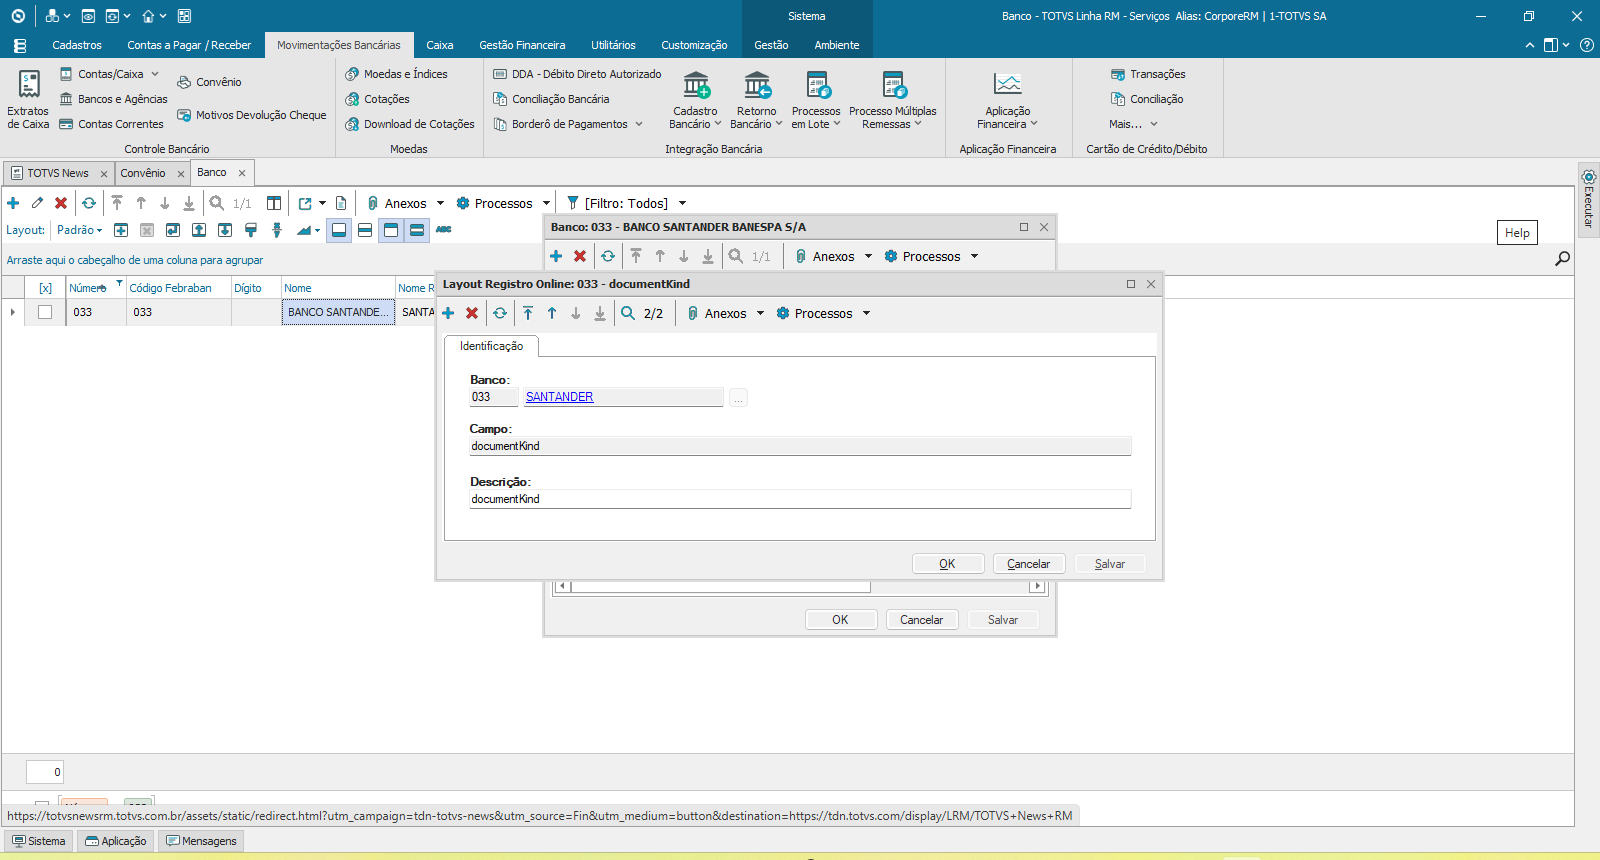
Task: Click the search magnifier at grid right edge
Action: coord(1562,259)
